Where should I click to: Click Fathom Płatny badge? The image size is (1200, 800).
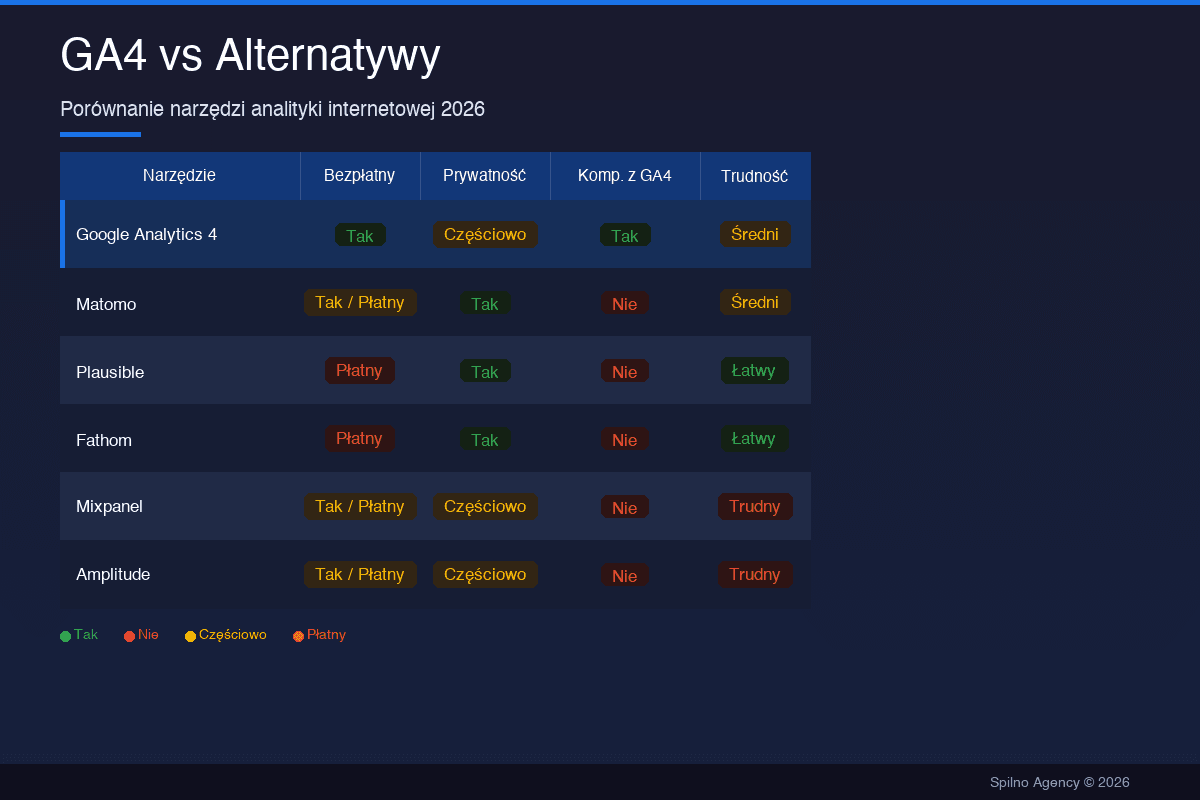pos(360,438)
